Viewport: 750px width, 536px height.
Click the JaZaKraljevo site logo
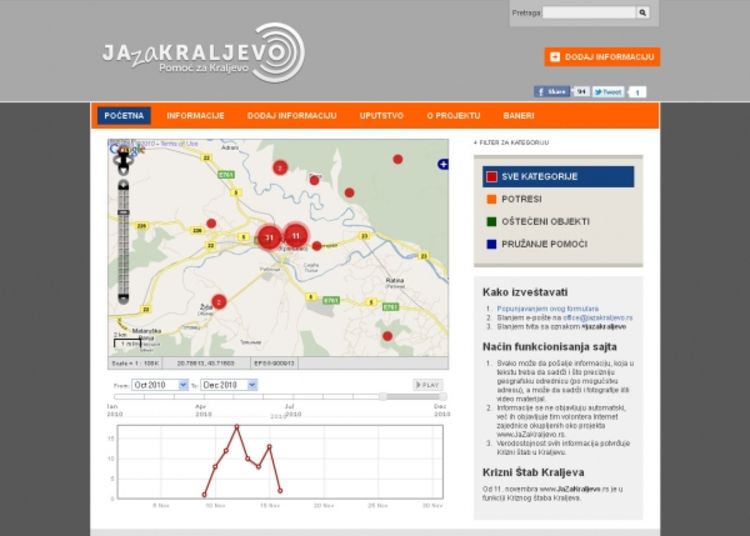(203, 53)
